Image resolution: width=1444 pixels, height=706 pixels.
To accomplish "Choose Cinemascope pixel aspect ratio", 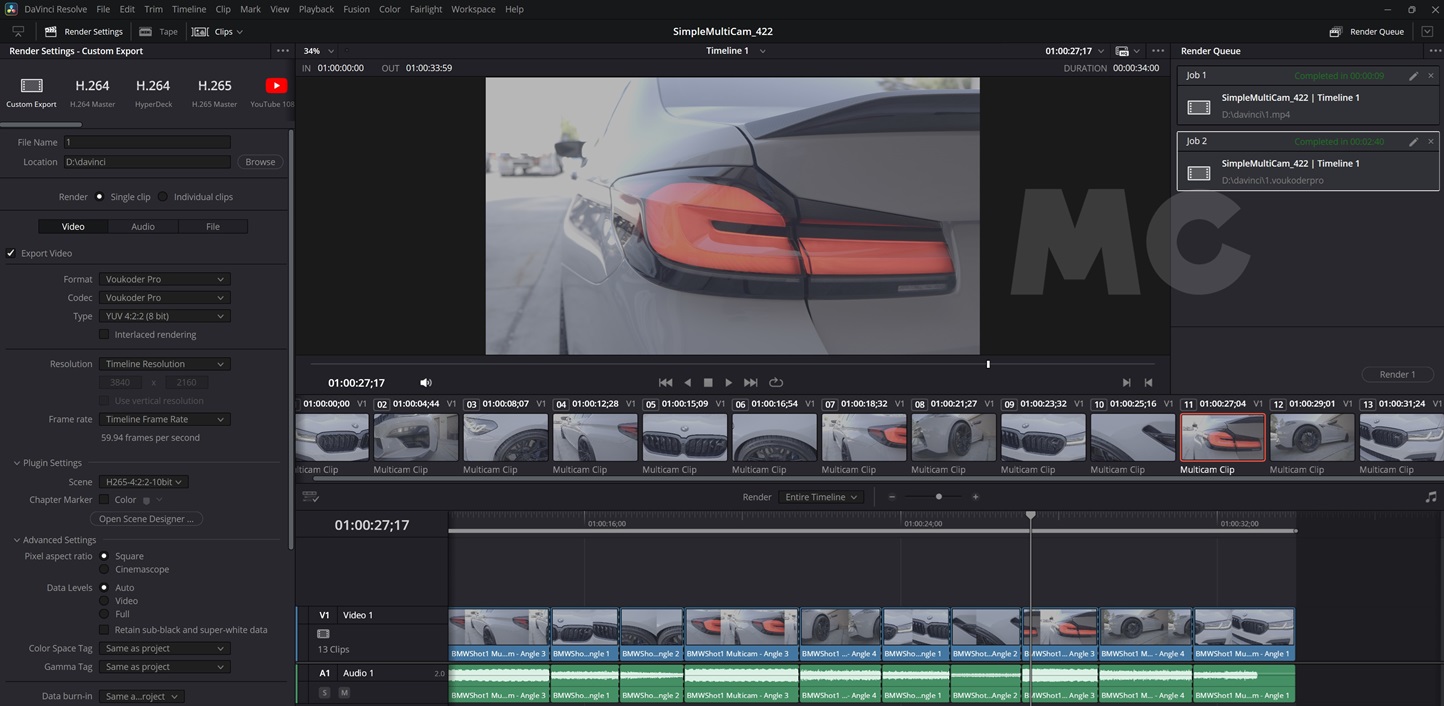I will pos(104,570).
